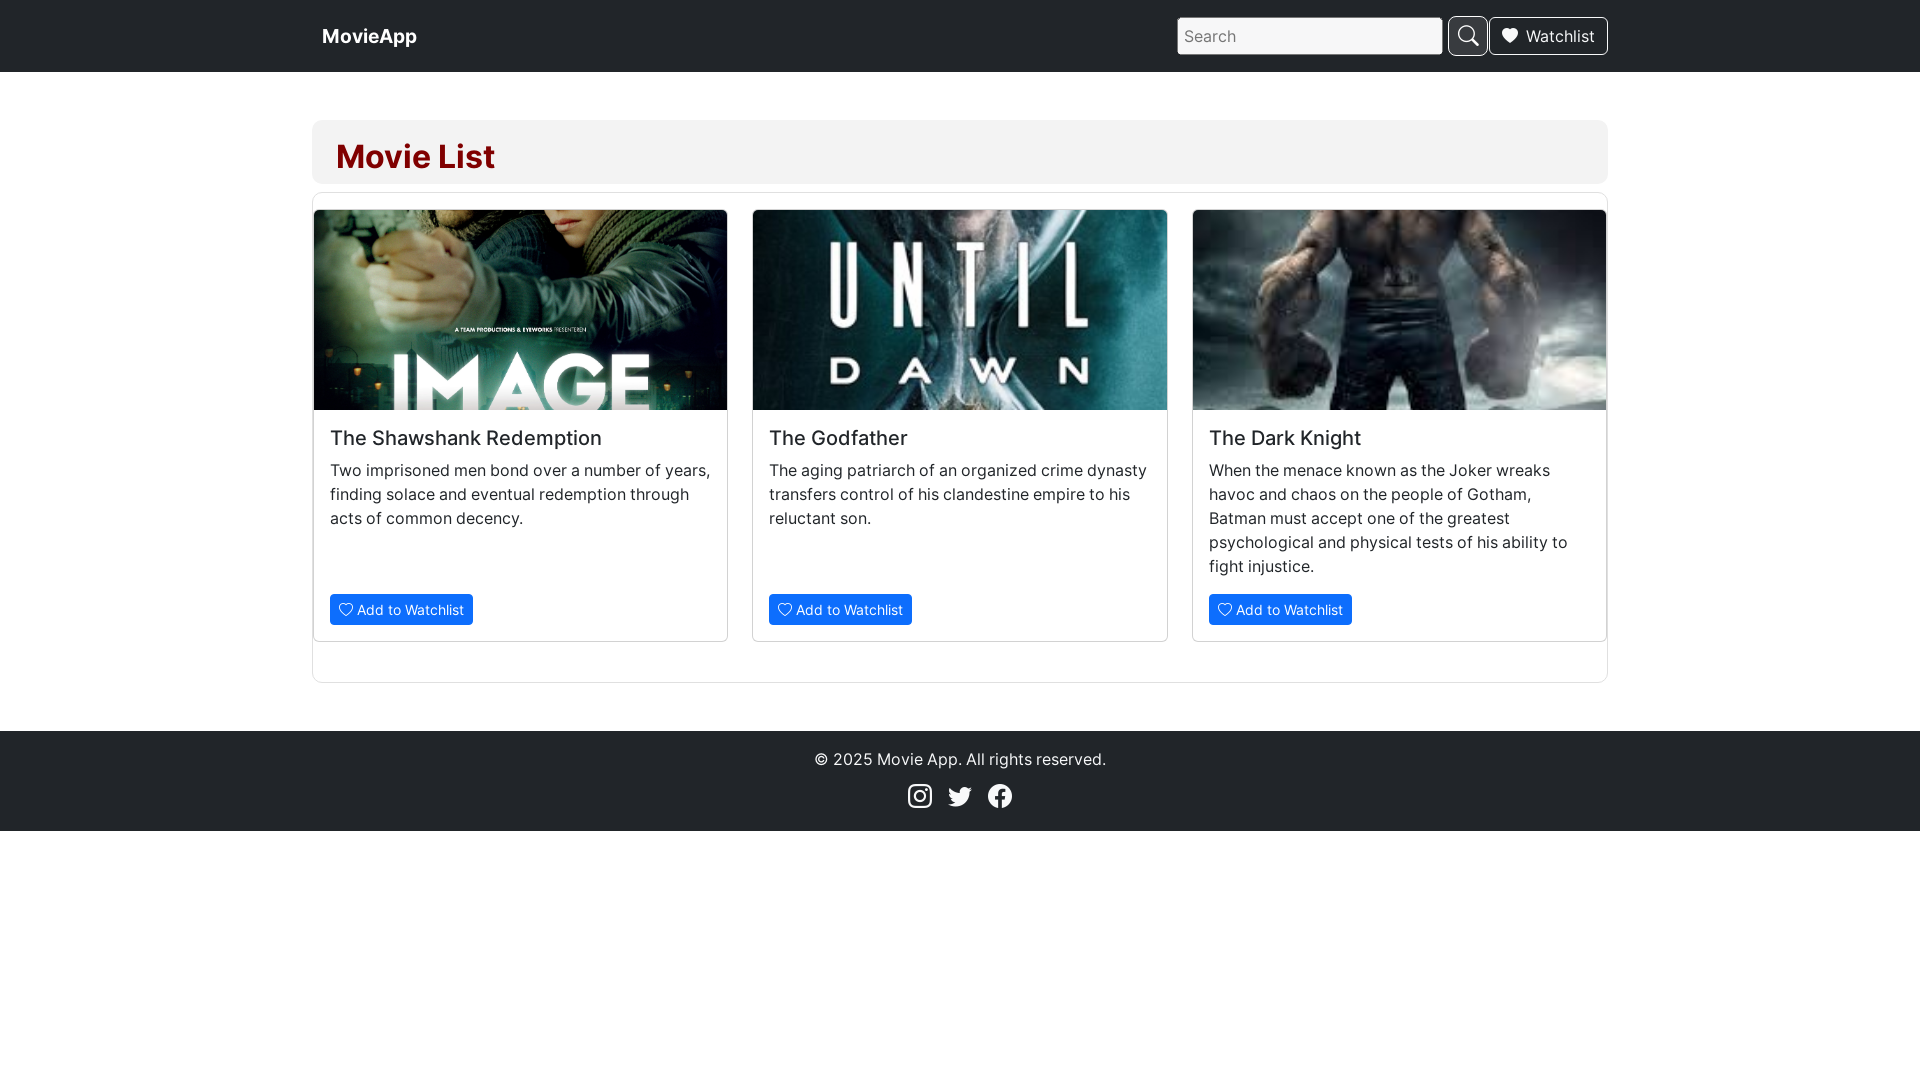Click The Godfather poster image
Image resolution: width=1920 pixels, height=1080 pixels.
coord(960,310)
